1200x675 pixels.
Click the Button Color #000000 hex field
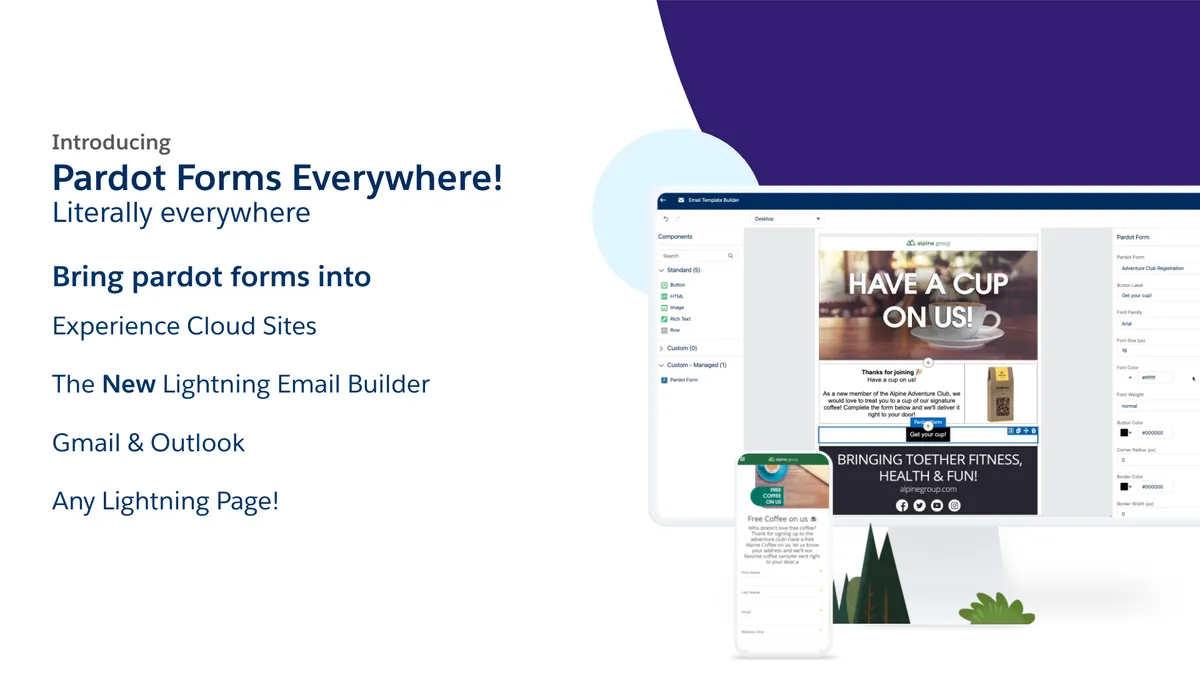tap(1156, 433)
